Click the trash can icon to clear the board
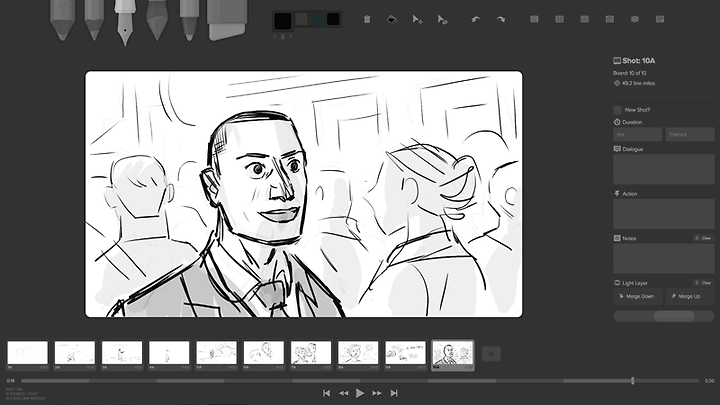This screenshot has width=720, height=405. click(x=367, y=19)
